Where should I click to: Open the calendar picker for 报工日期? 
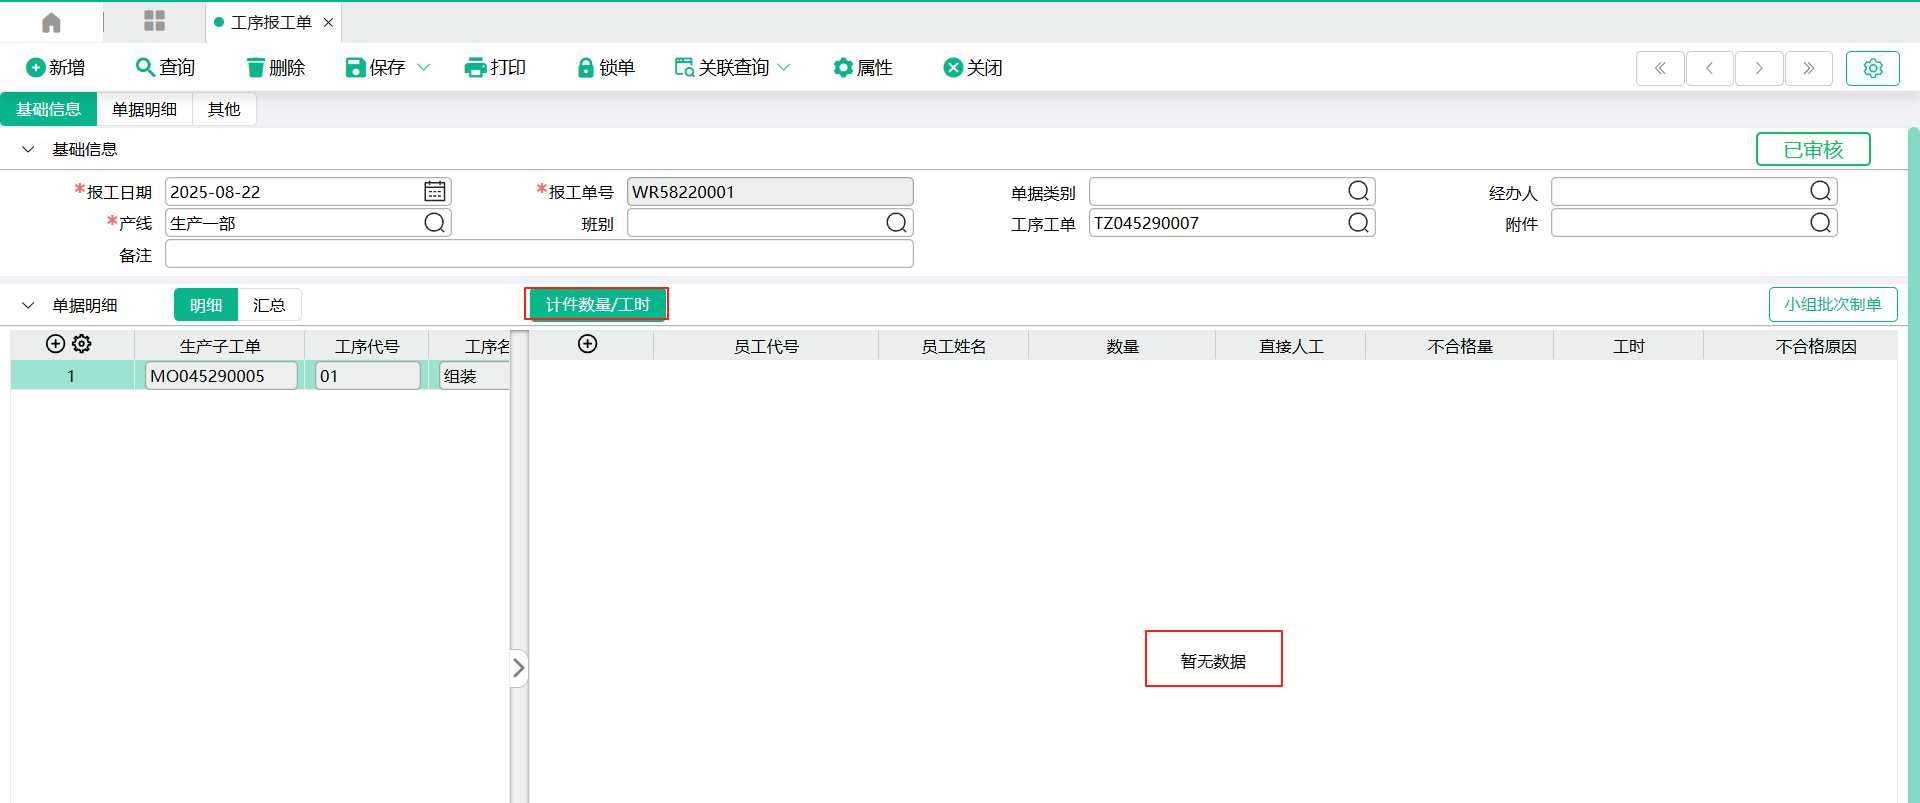click(434, 191)
